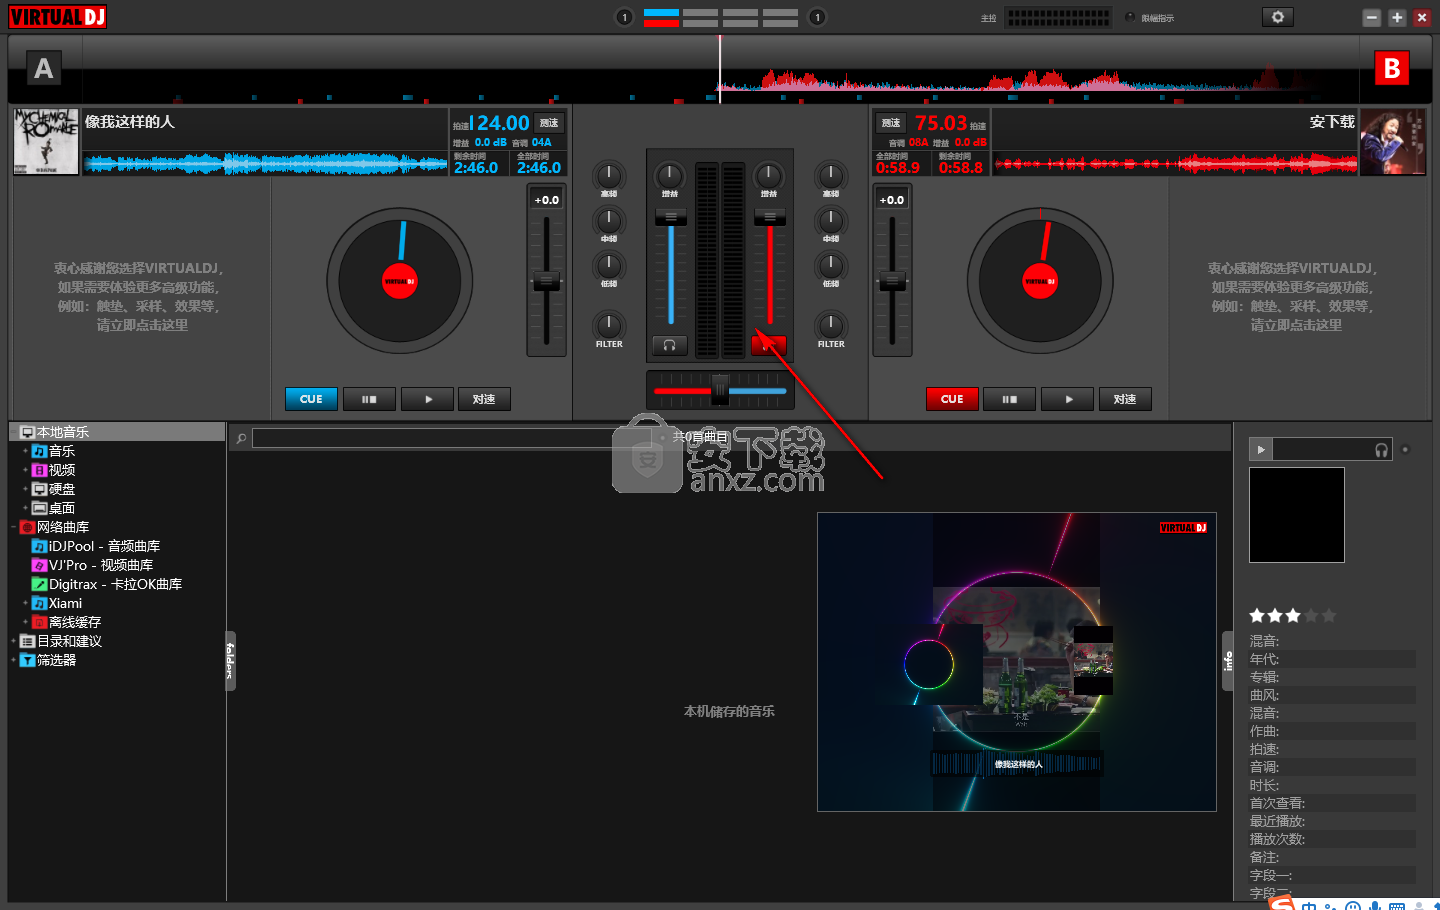Set rating to four stars

point(1311,616)
